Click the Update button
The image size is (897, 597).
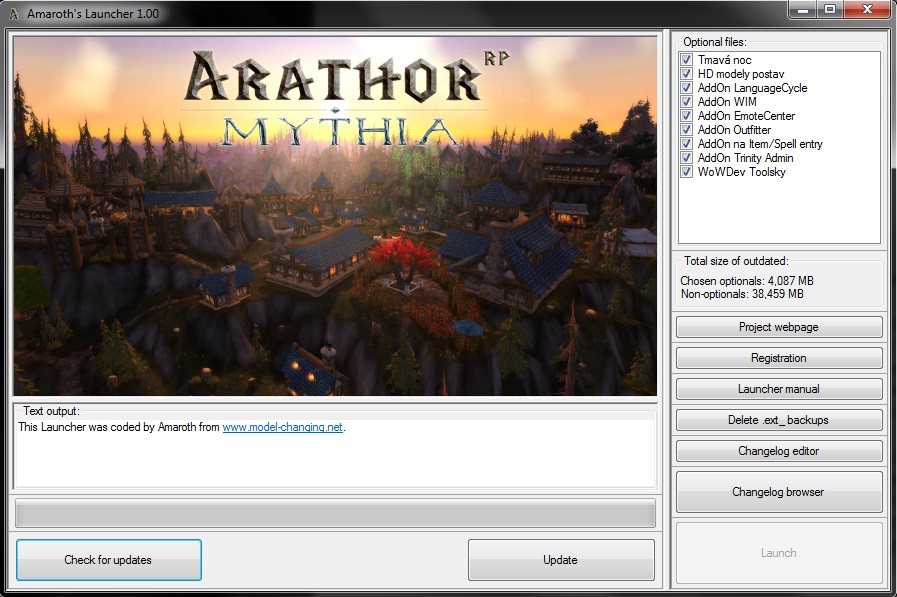click(560, 560)
